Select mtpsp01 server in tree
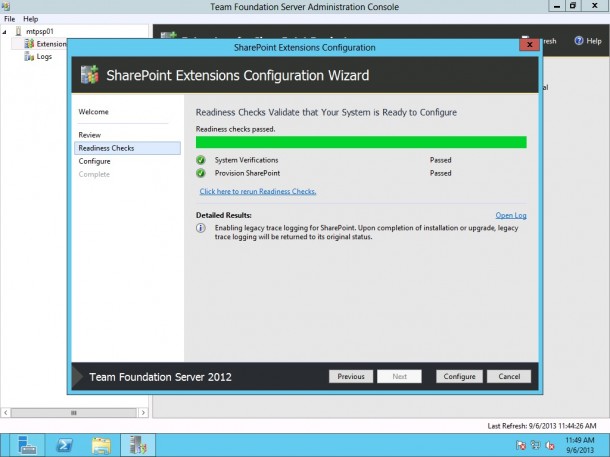 click(x=40, y=31)
